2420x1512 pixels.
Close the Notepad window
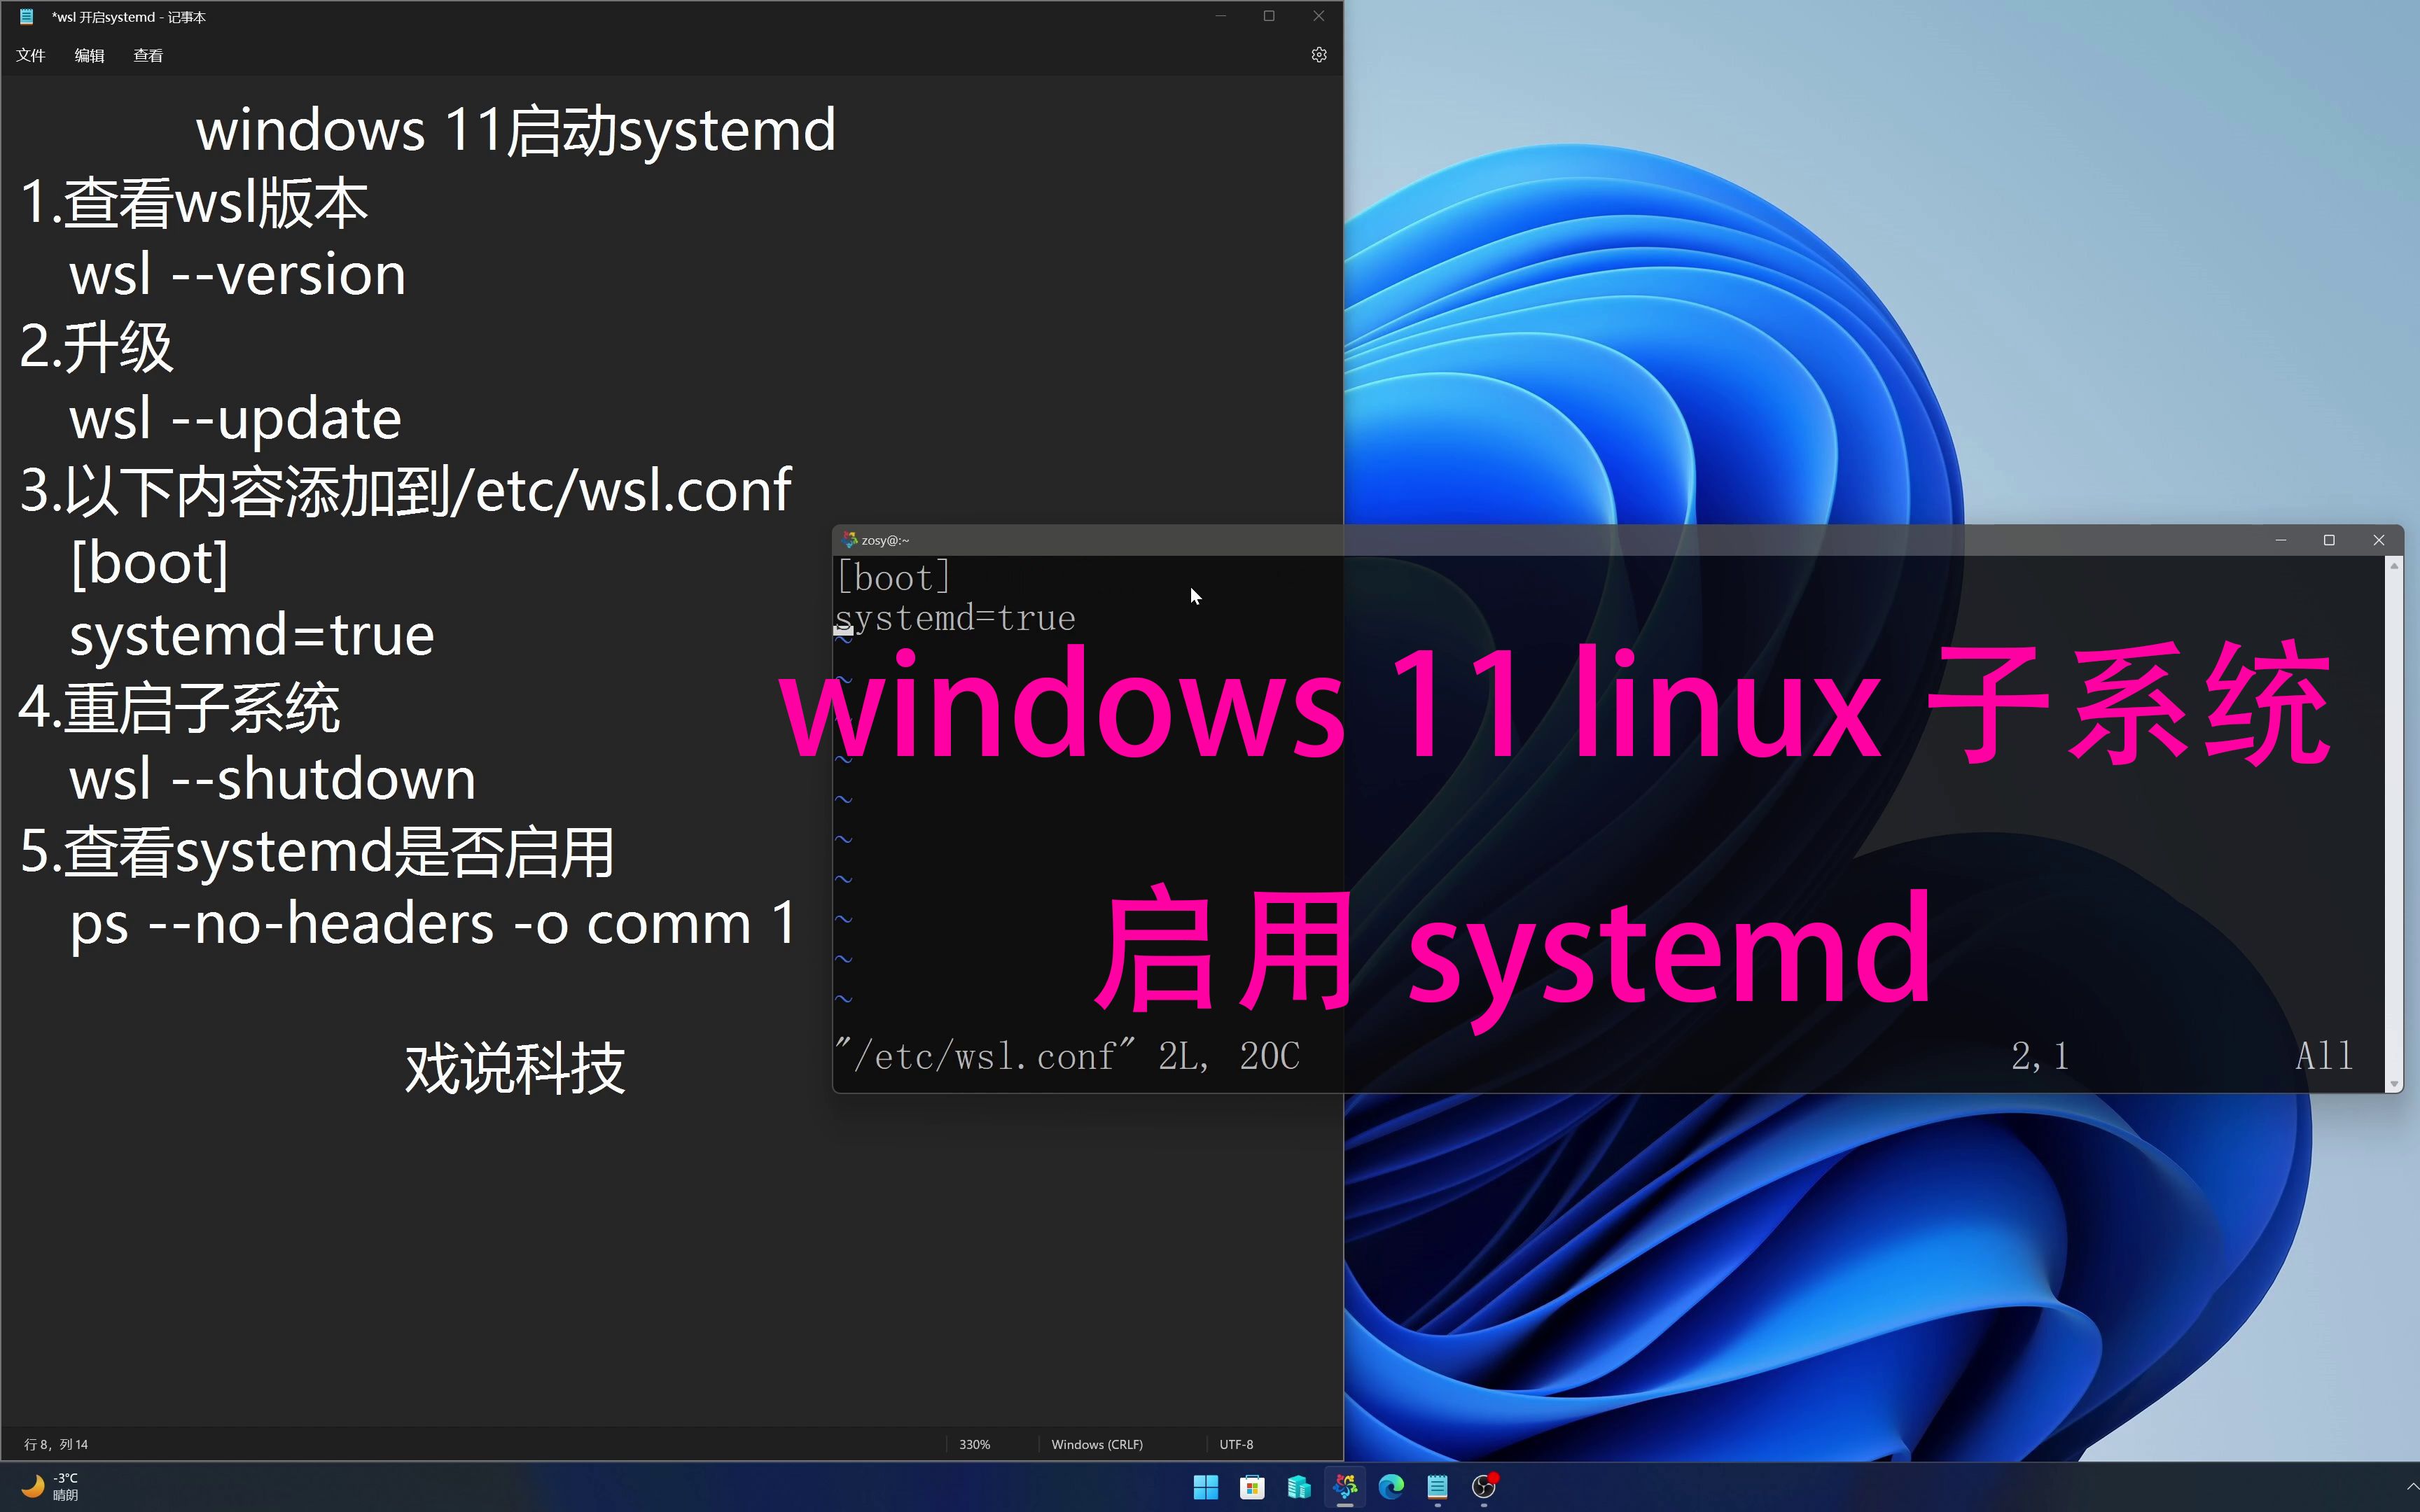(x=1318, y=16)
